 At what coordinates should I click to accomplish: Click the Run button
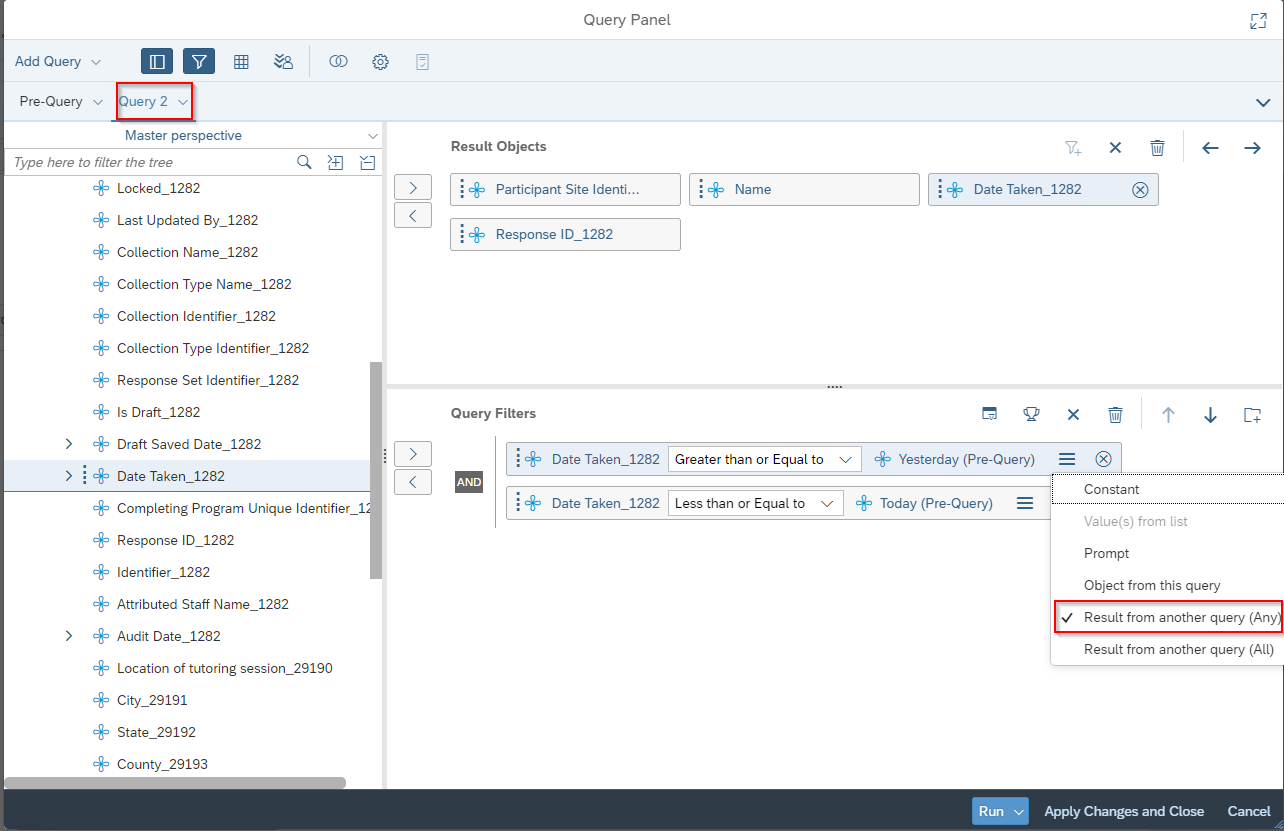(x=990, y=811)
